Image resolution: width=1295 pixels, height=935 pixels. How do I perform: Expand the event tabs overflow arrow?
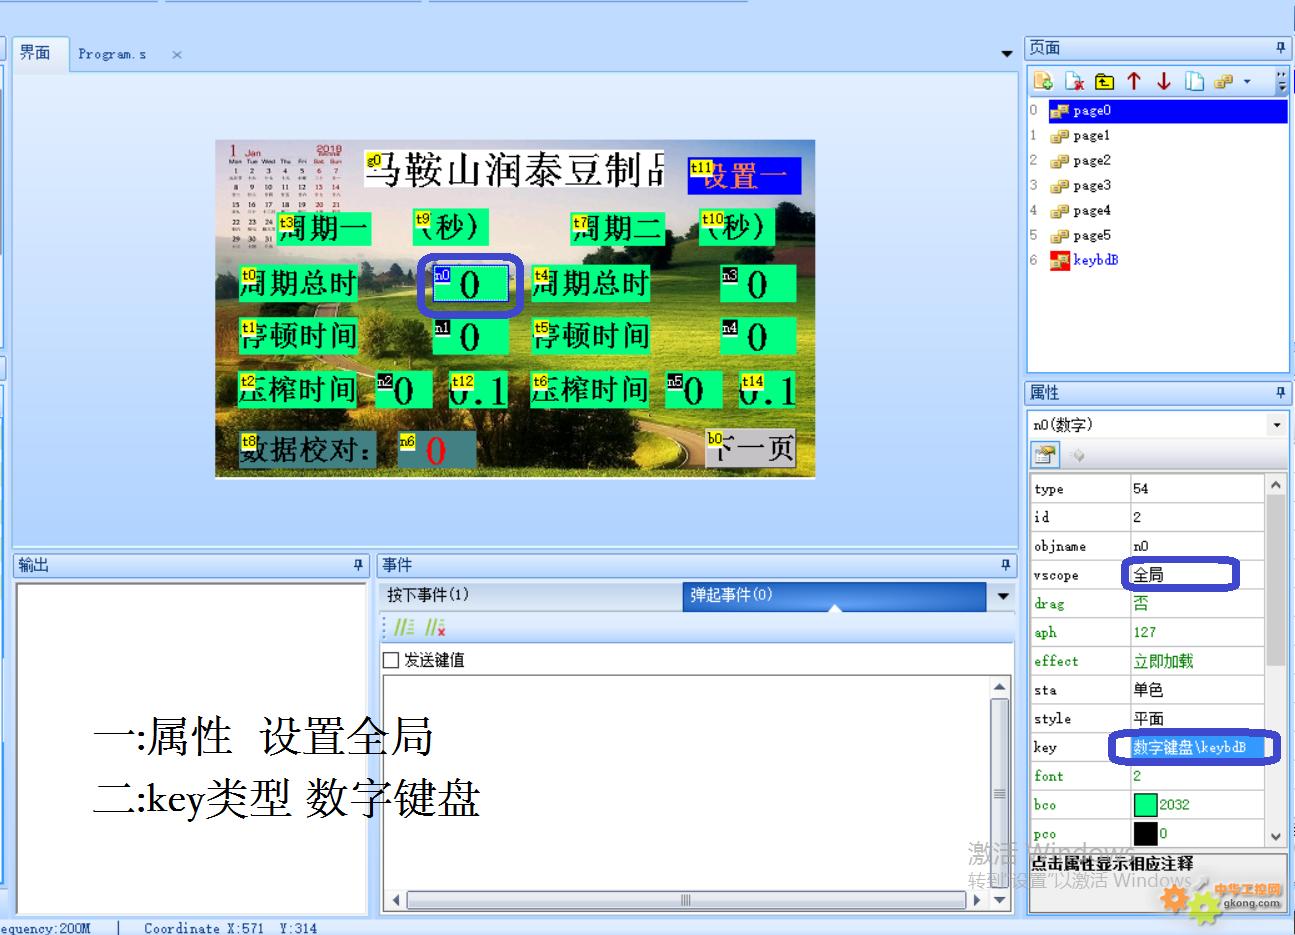tap(1002, 597)
